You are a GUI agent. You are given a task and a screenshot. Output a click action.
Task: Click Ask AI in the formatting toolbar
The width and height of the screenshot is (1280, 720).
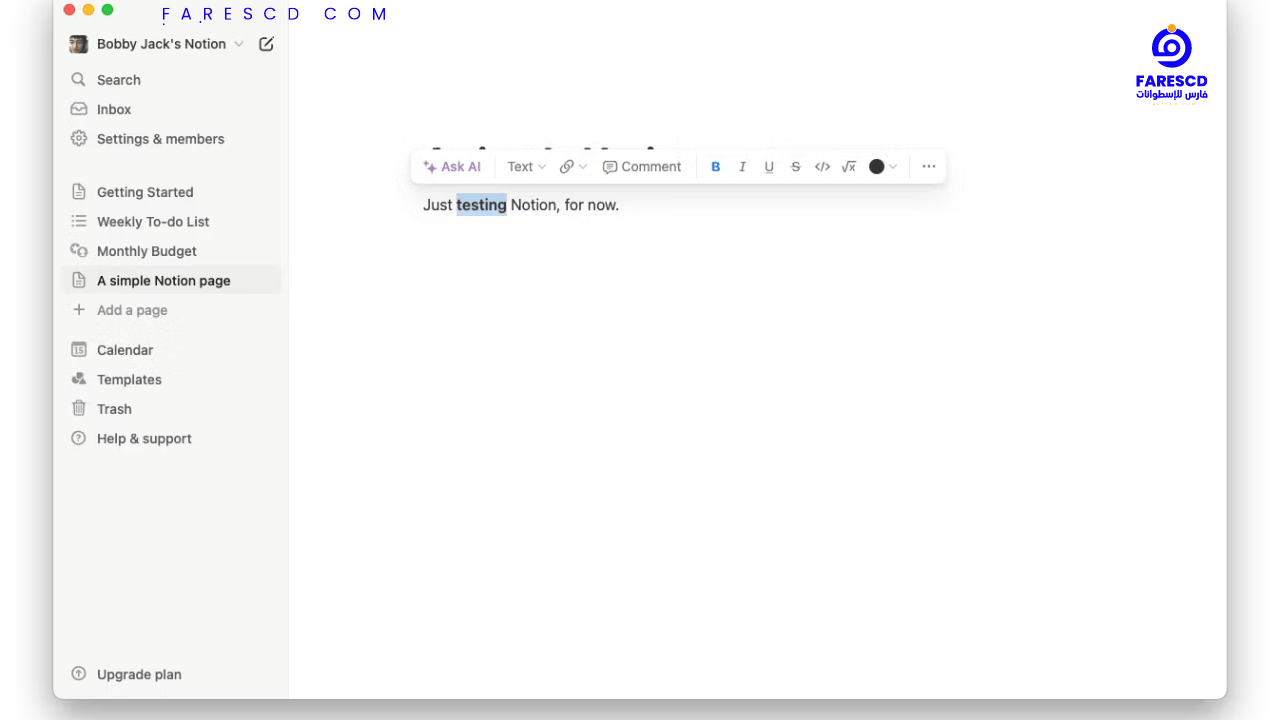point(452,167)
